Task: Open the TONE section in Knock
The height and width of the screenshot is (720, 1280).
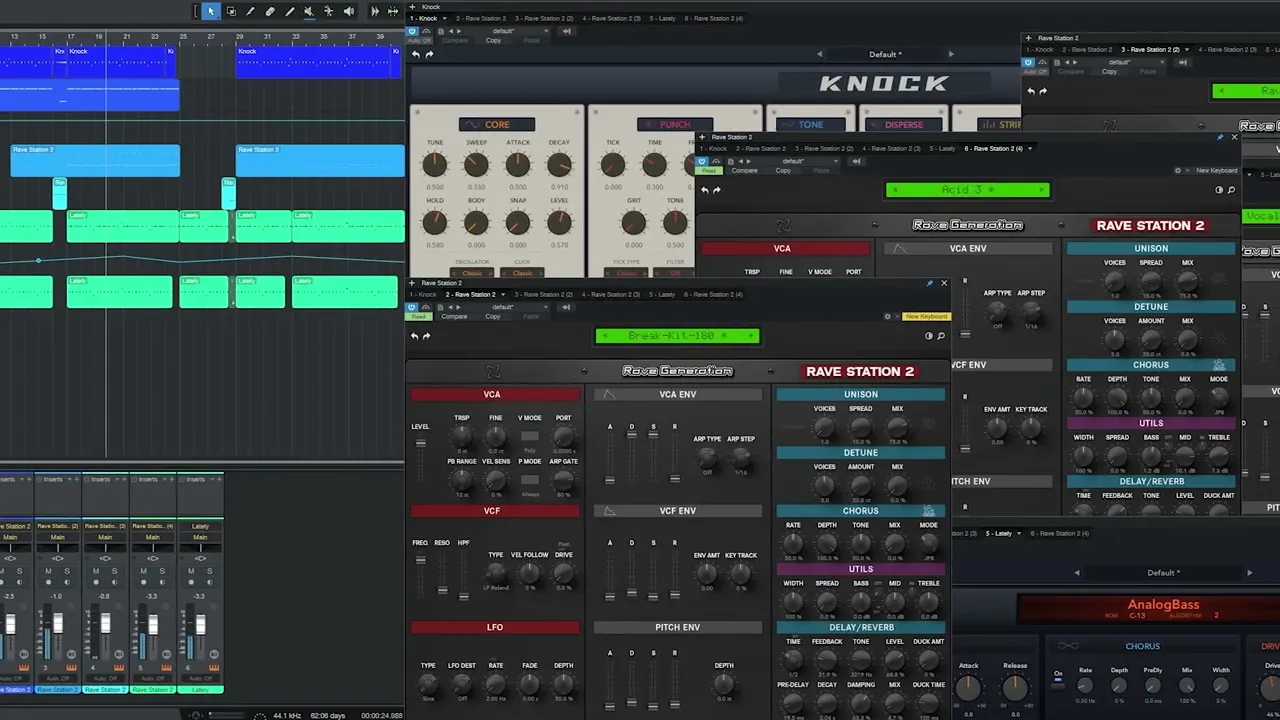Action: [810, 124]
